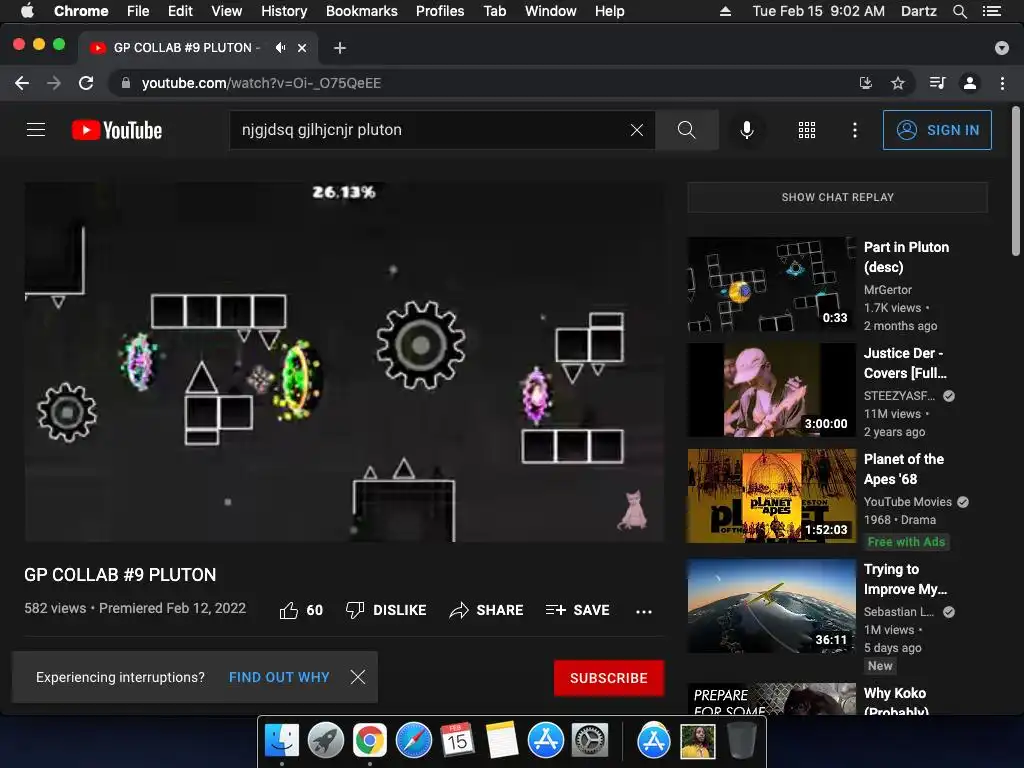Open the History menu
1024x768 pixels.
[284, 11]
